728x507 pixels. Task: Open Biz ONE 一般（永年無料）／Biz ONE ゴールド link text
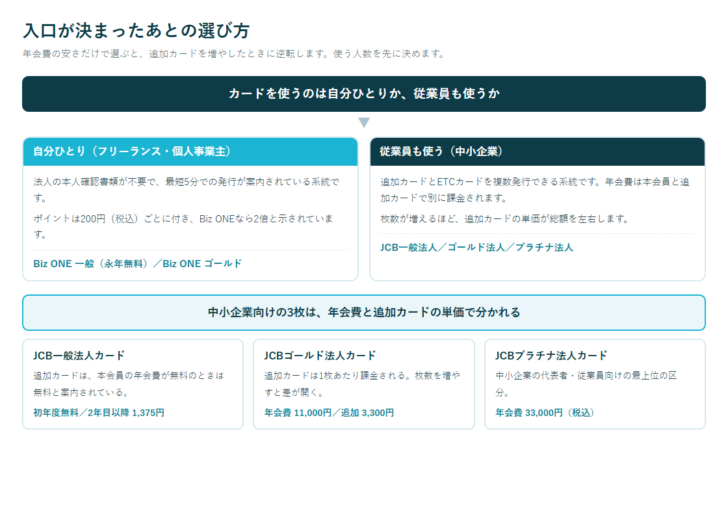tap(137, 264)
